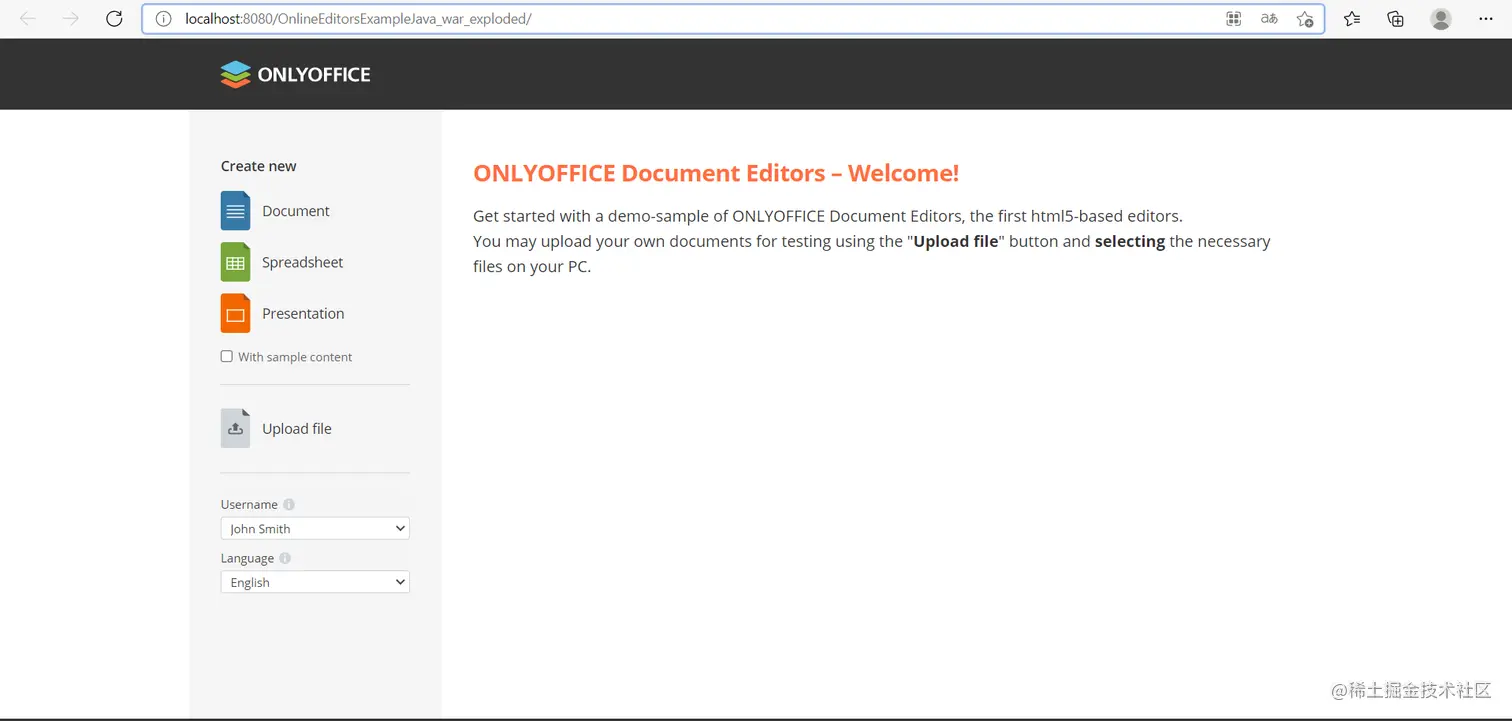Click the browser reload icon
Viewport: 1512px width, 721px height.
(113, 18)
